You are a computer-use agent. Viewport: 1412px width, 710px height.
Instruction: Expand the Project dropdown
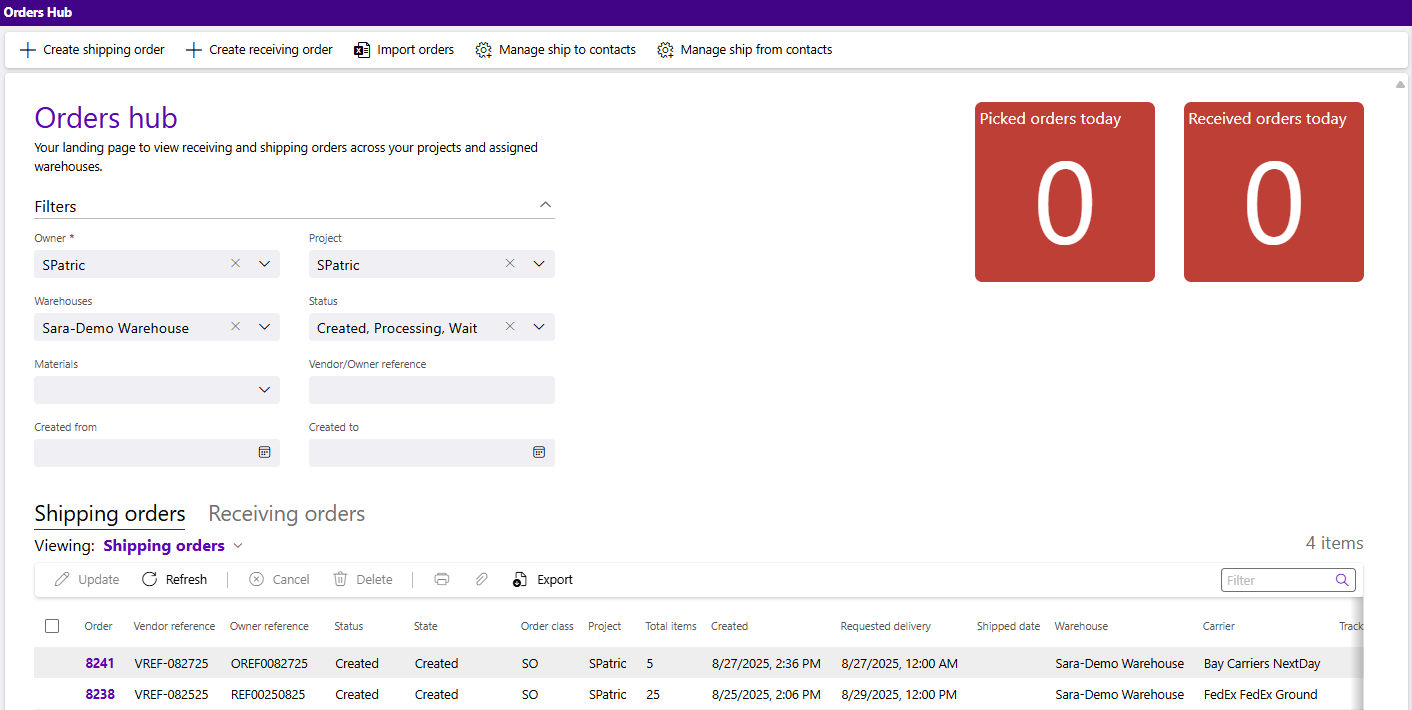pyautogui.click(x=539, y=264)
